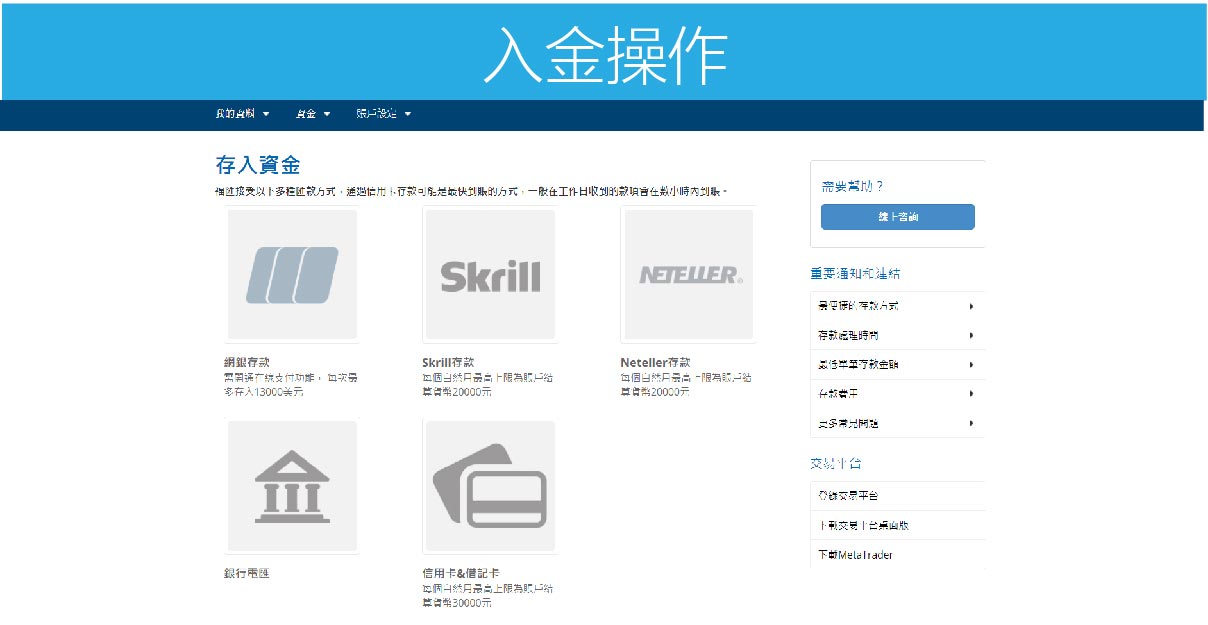Open 下載MetaTrader link
Viewport: 1208px width, 625px height.
point(897,554)
